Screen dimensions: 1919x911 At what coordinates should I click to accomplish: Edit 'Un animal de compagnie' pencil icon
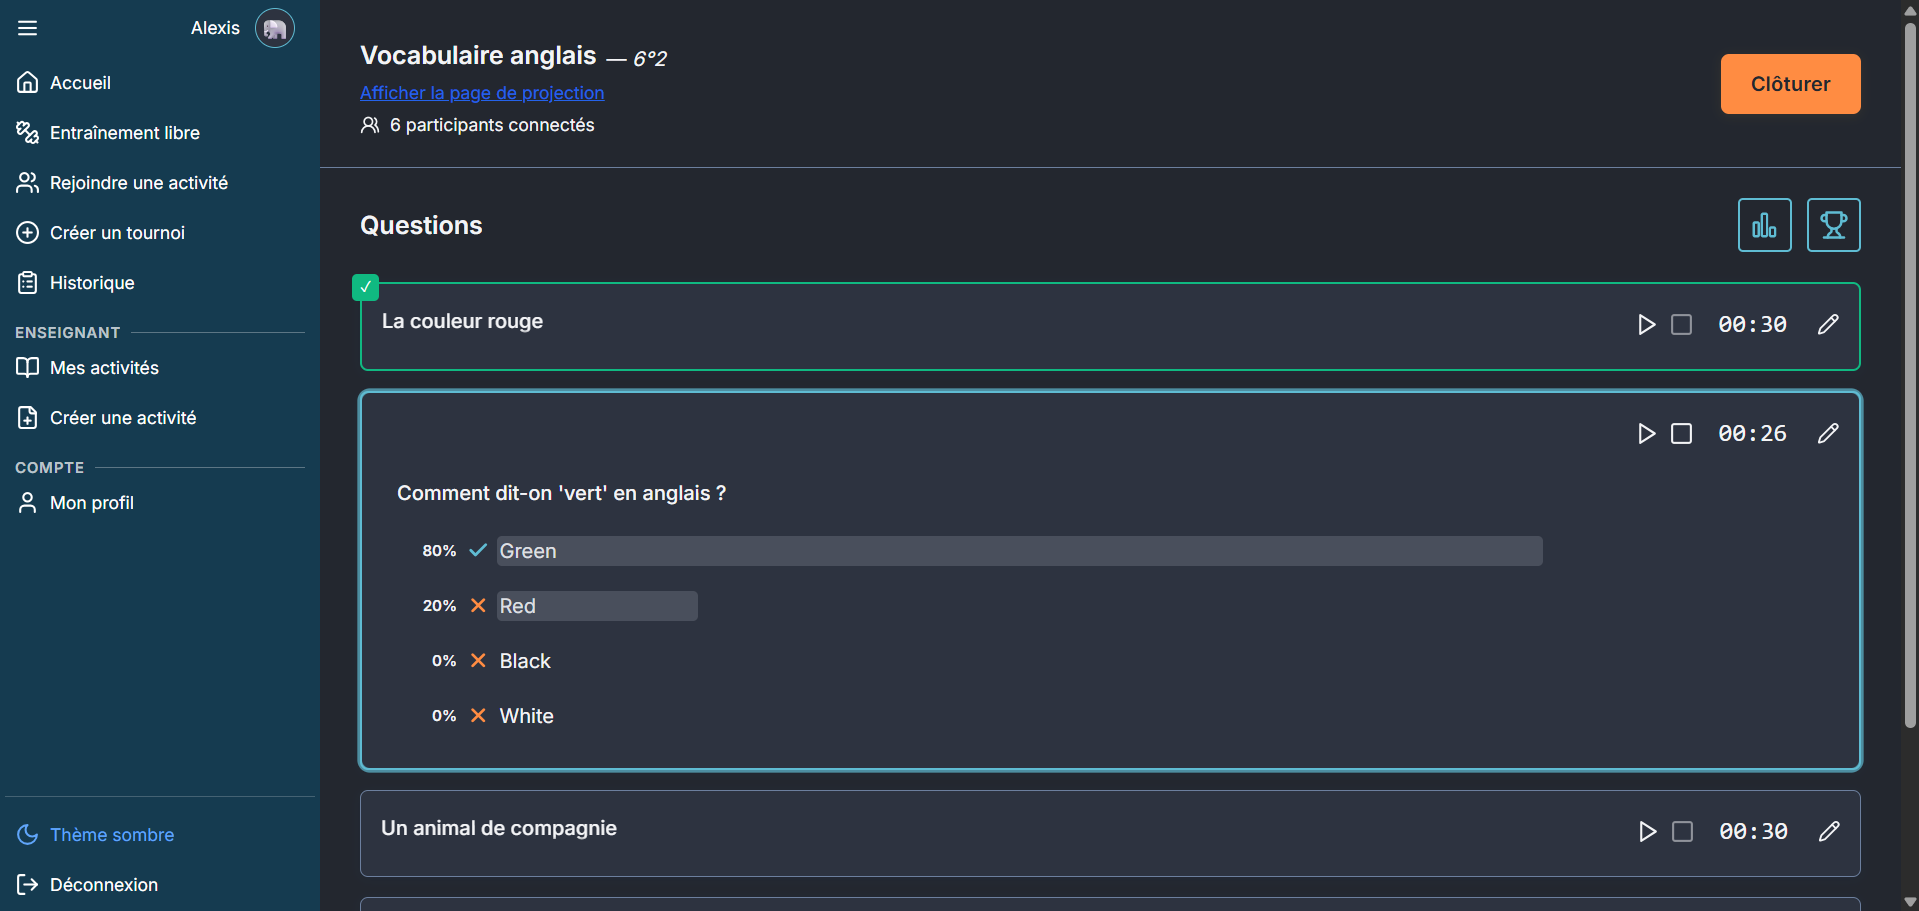1829,831
